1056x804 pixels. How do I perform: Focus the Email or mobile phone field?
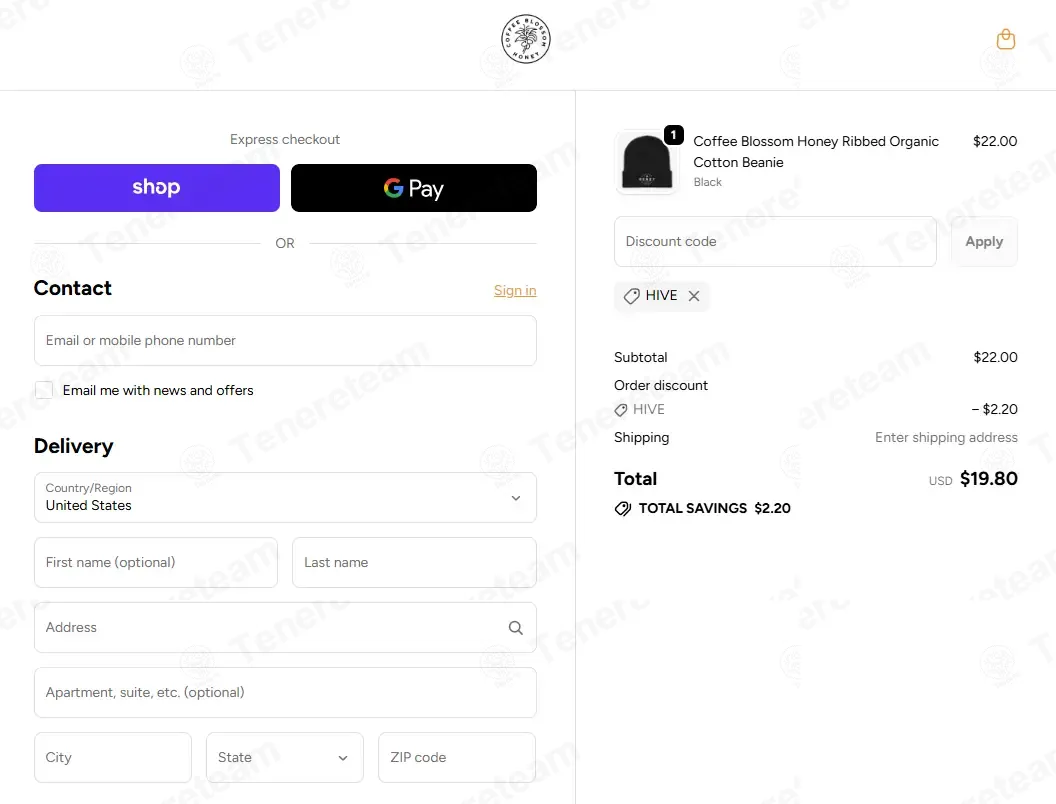(x=286, y=341)
